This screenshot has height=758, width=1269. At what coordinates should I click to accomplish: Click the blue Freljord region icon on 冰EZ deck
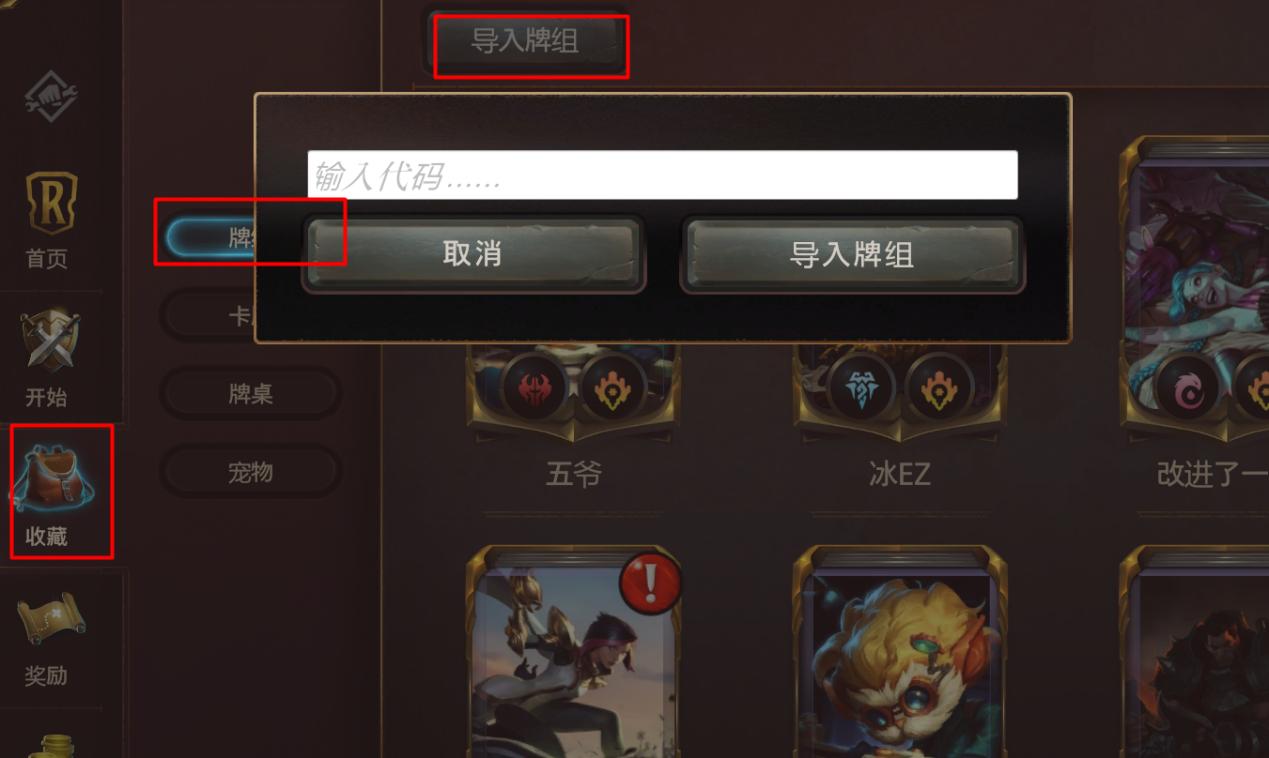860,388
